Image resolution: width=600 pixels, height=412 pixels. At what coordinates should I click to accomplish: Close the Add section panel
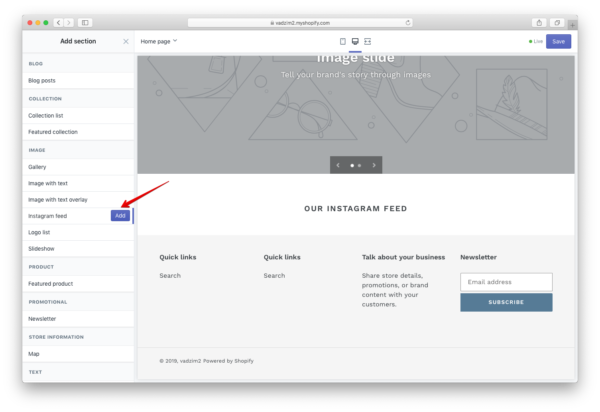[125, 41]
